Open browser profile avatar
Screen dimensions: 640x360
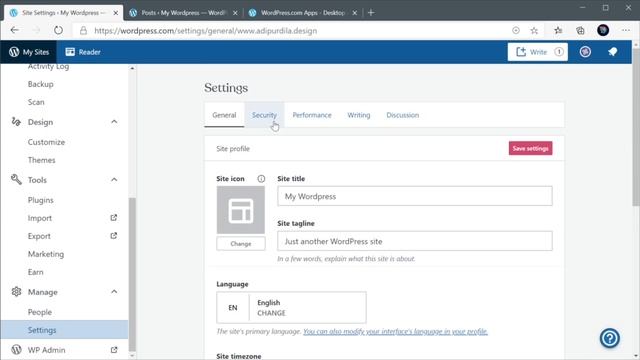click(x=603, y=30)
